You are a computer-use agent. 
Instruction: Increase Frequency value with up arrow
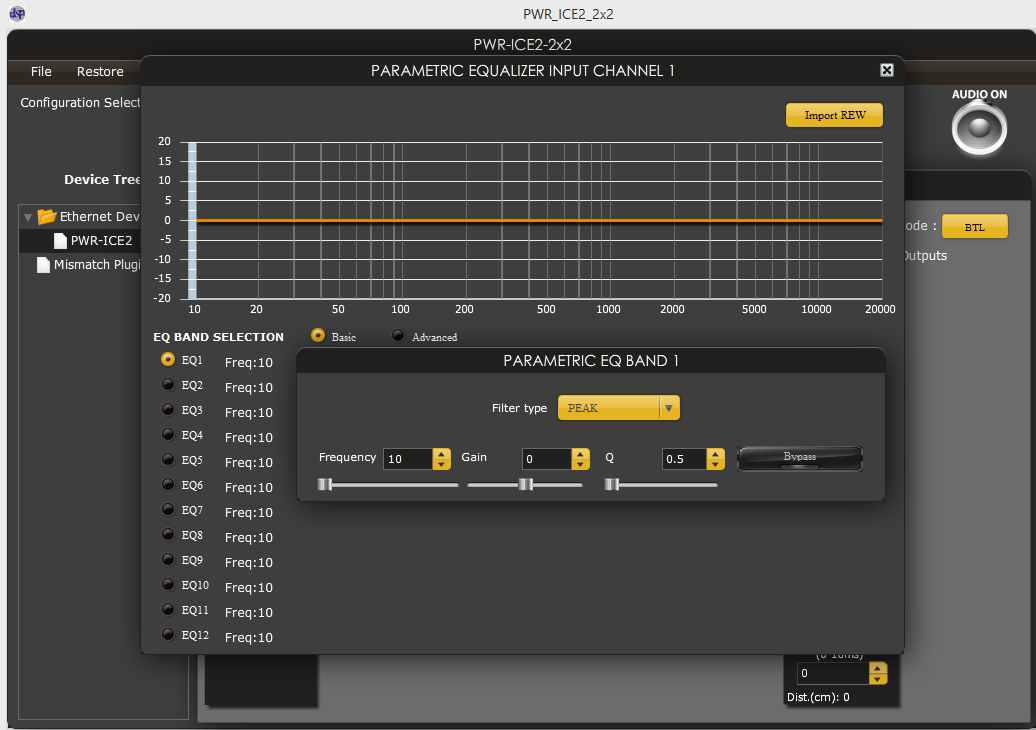(441, 453)
